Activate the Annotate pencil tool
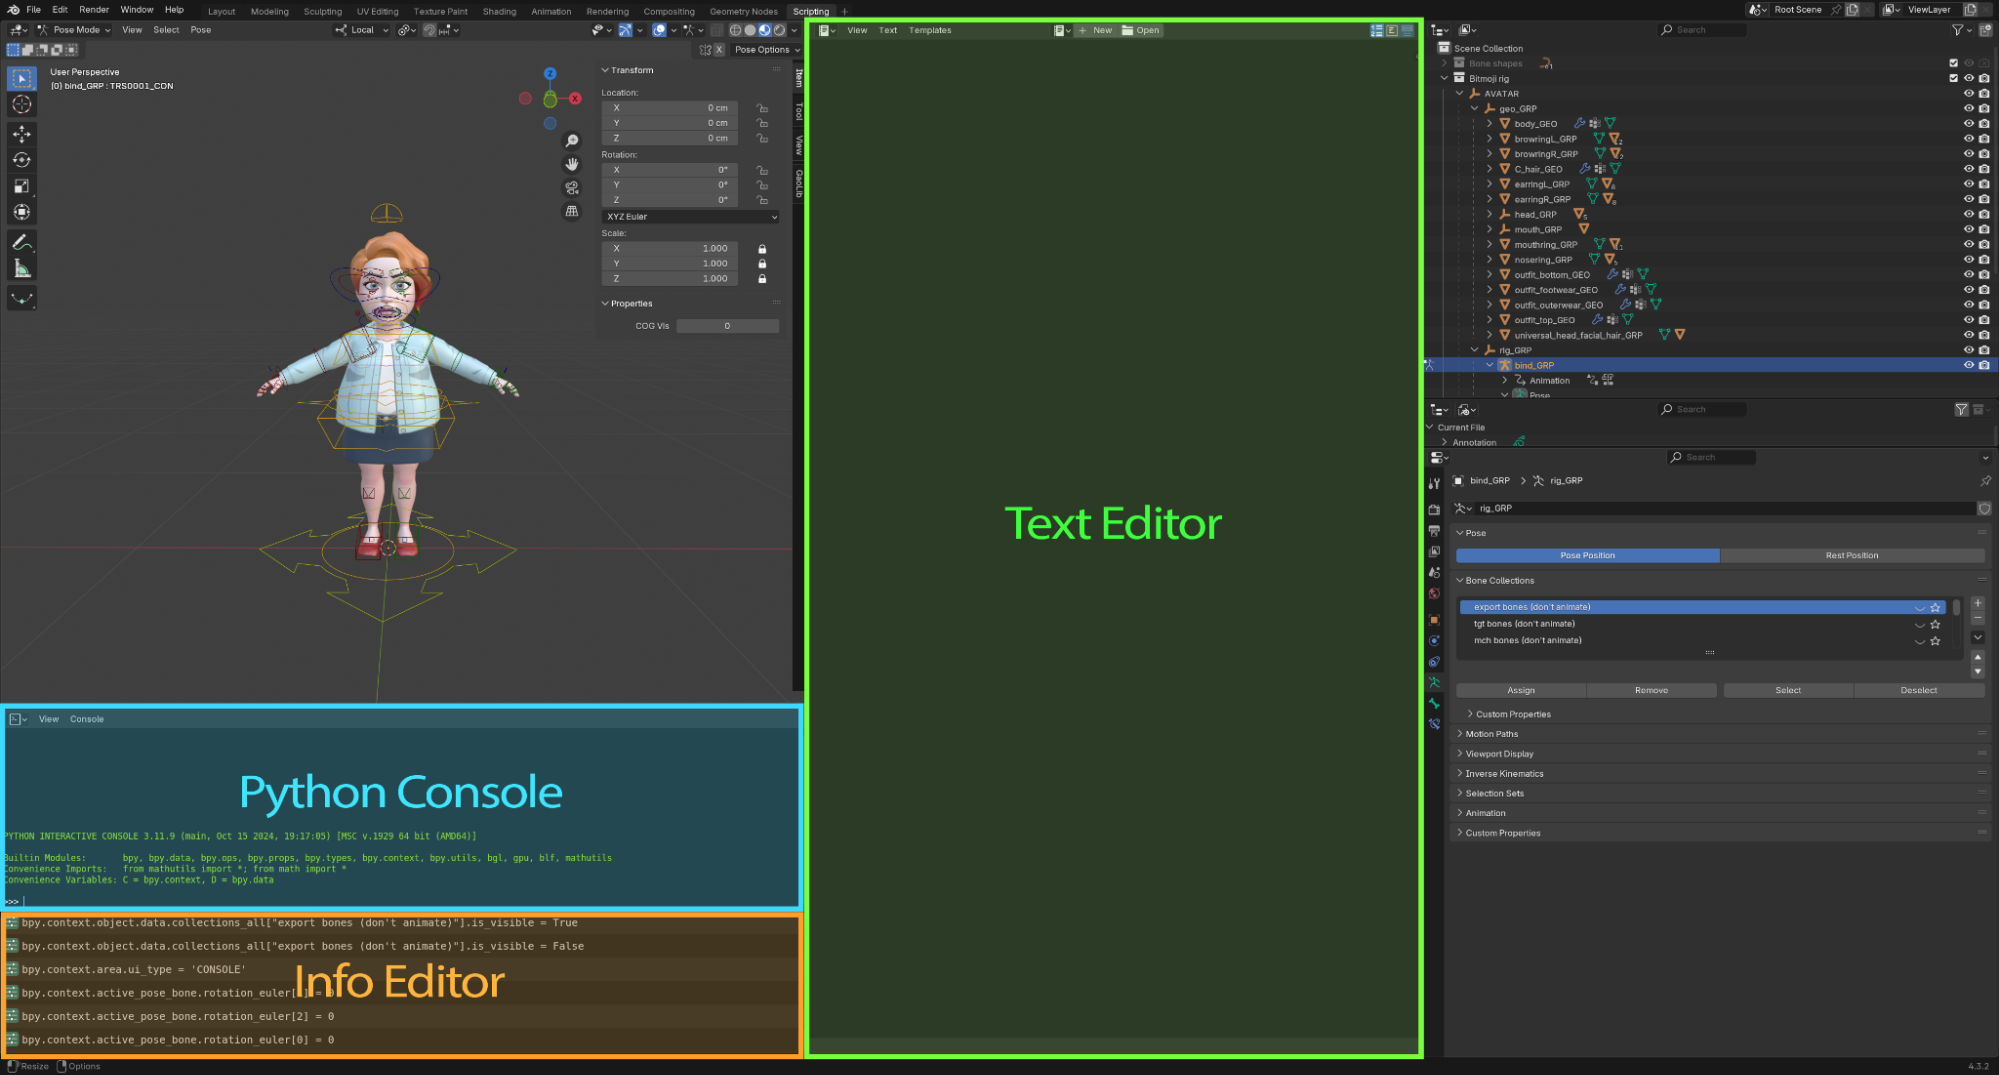Image resolution: width=1999 pixels, height=1075 pixels. click(x=22, y=242)
